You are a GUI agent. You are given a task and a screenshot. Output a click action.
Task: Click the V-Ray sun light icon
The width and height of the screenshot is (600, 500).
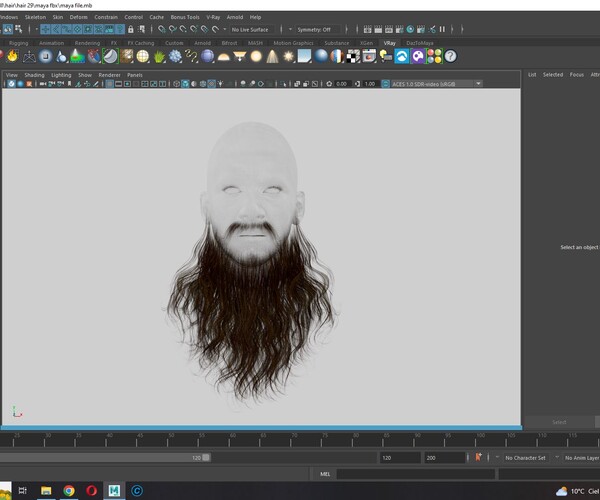(289, 56)
